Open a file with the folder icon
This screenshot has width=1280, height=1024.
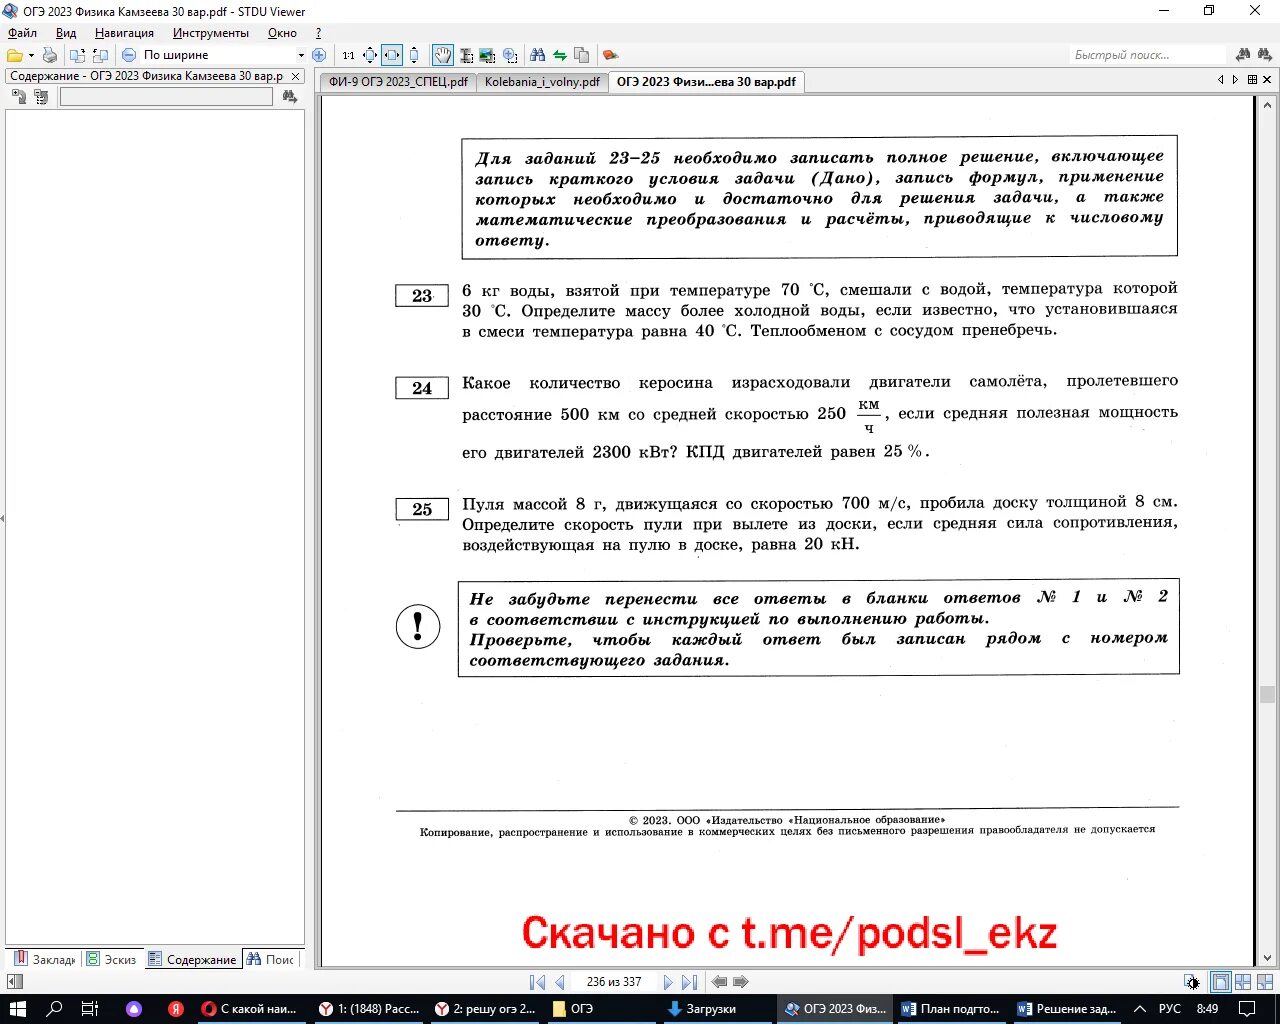(14, 55)
